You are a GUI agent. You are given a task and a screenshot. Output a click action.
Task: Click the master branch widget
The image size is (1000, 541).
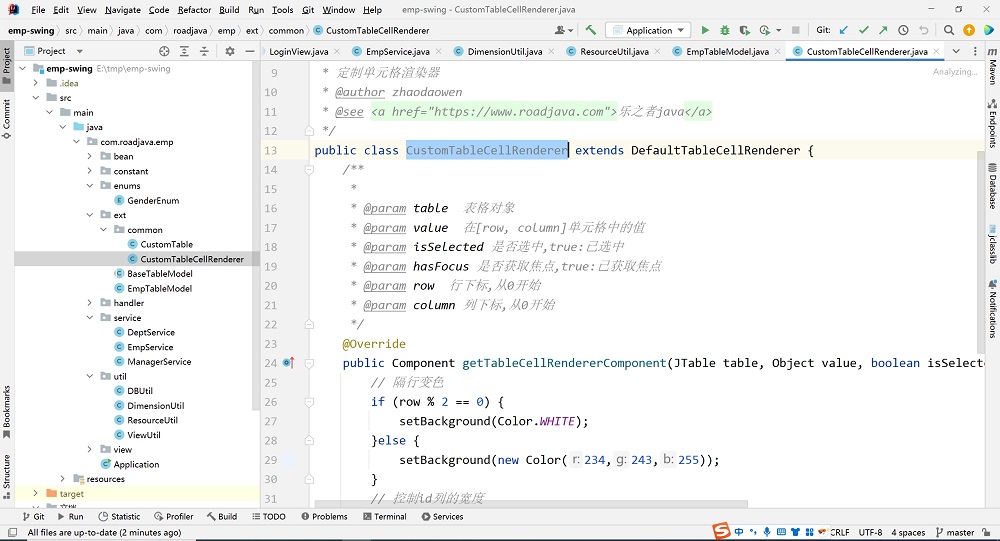click(955, 532)
